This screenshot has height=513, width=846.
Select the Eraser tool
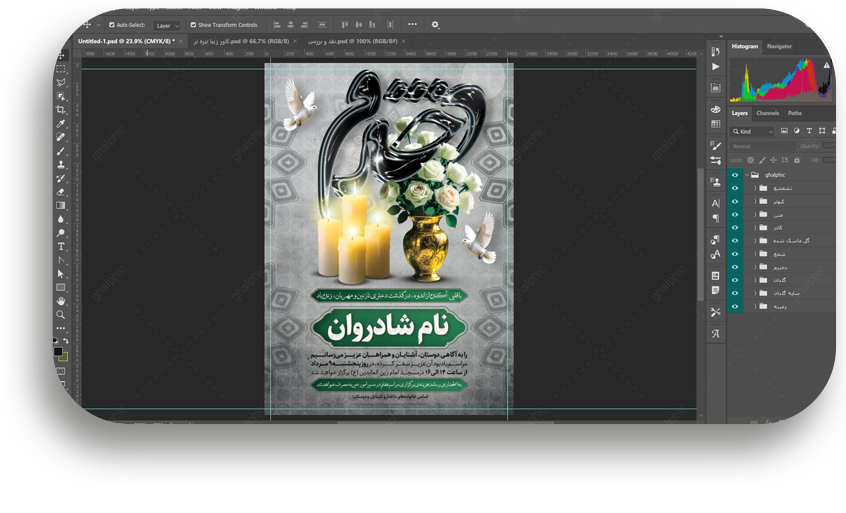[61, 191]
